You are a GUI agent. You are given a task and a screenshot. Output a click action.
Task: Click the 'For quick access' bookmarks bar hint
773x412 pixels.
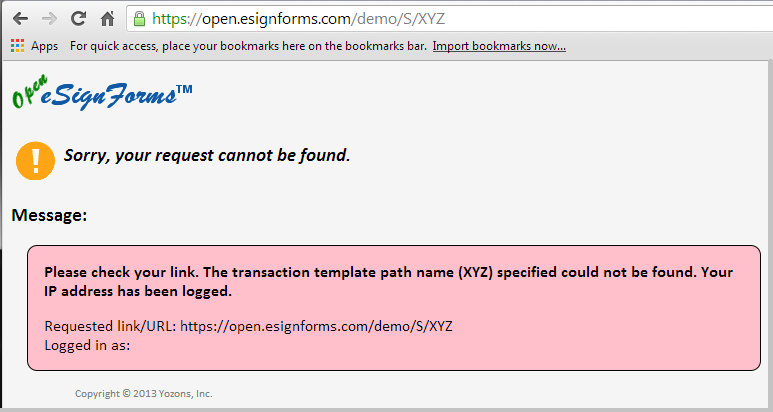click(248, 46)
